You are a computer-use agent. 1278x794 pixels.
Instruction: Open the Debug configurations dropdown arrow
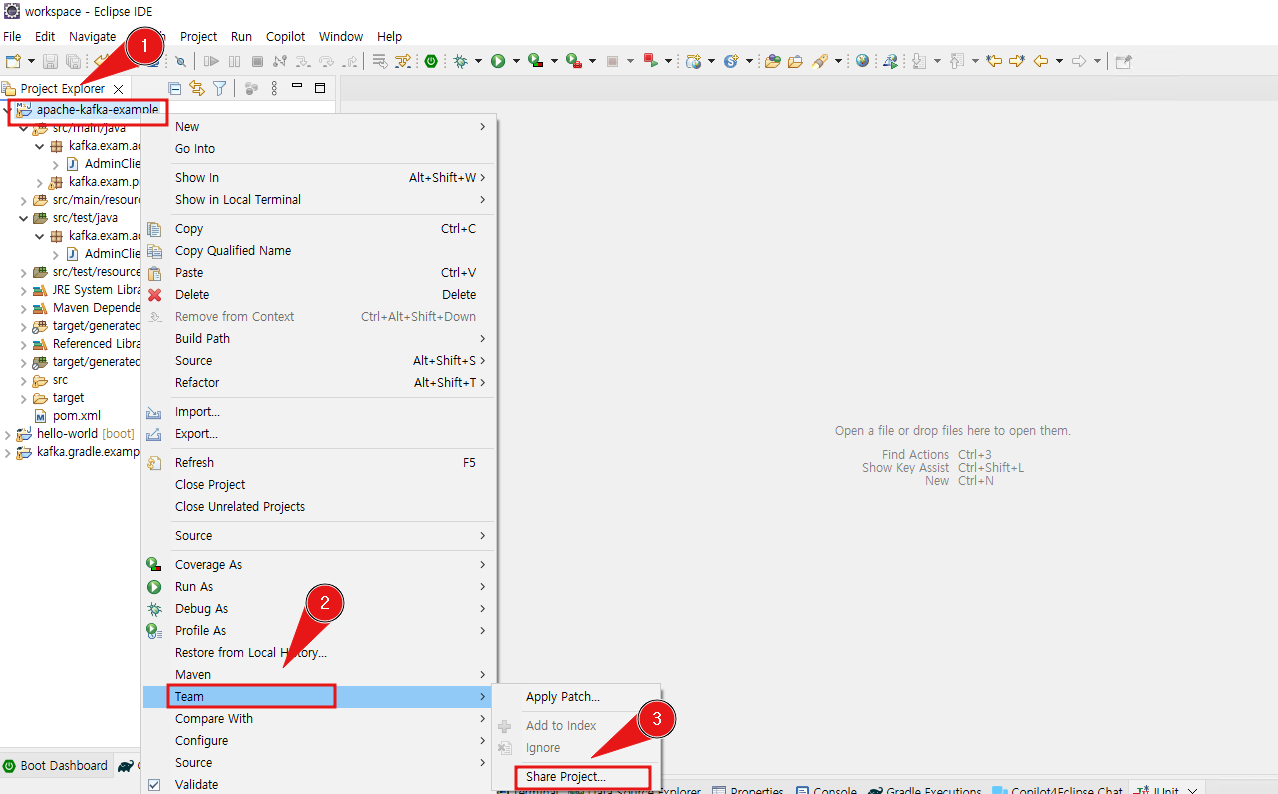coord(478,61)
